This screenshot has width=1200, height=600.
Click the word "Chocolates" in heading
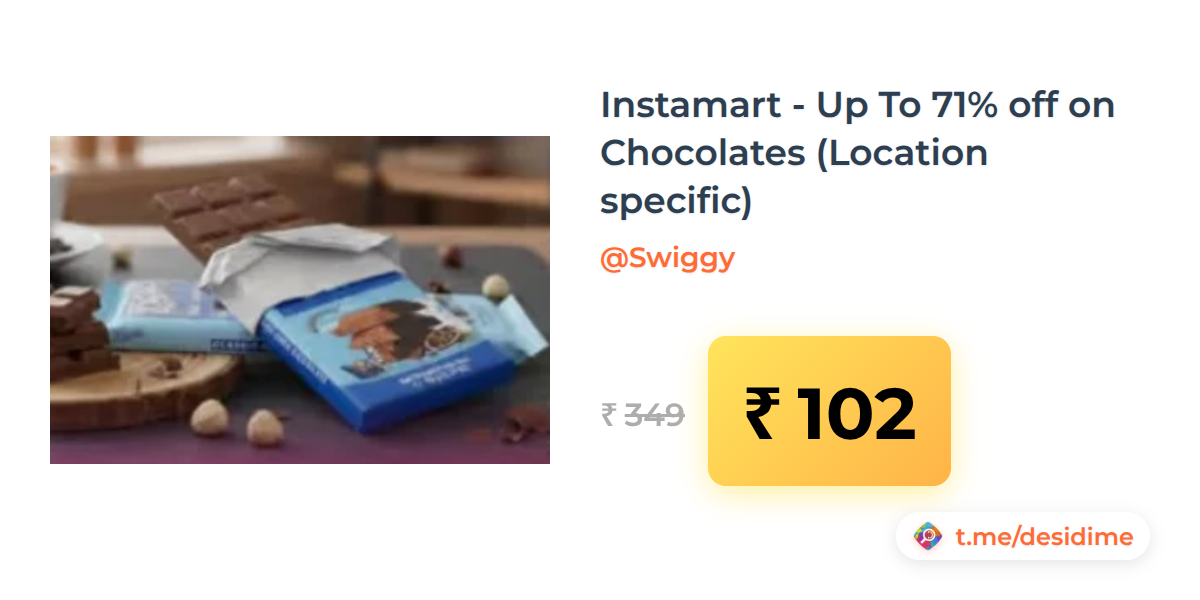703,153
